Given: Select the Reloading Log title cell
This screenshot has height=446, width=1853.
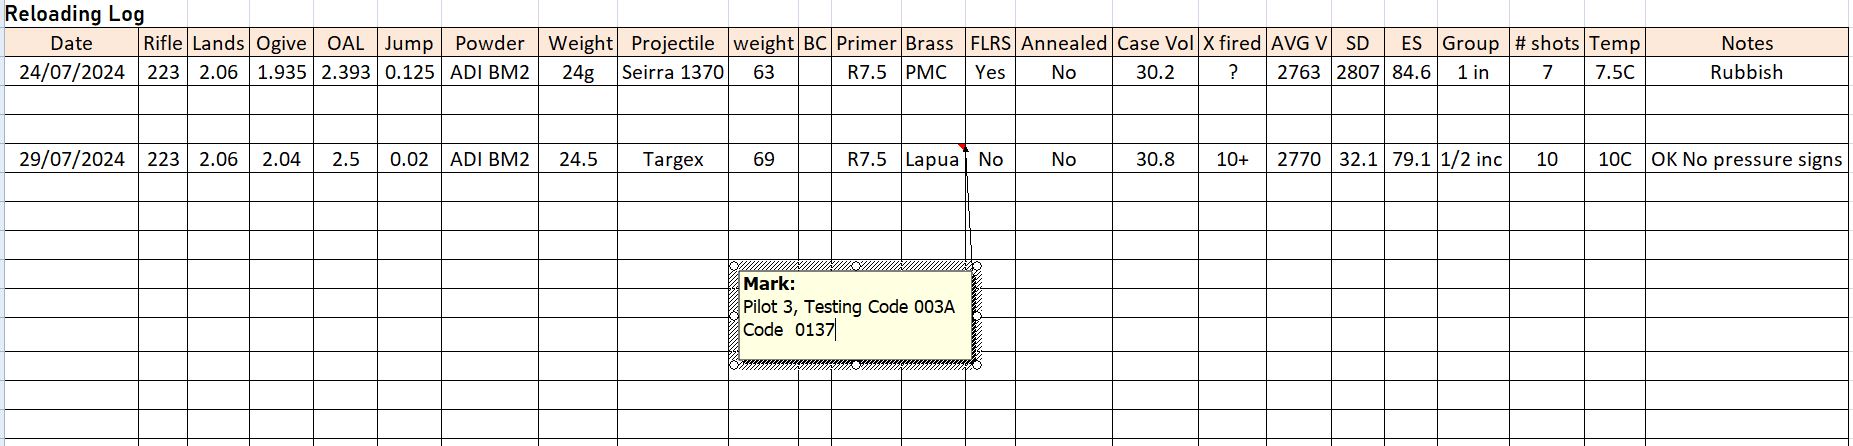Looking at the screenshot, I should 74,14.
